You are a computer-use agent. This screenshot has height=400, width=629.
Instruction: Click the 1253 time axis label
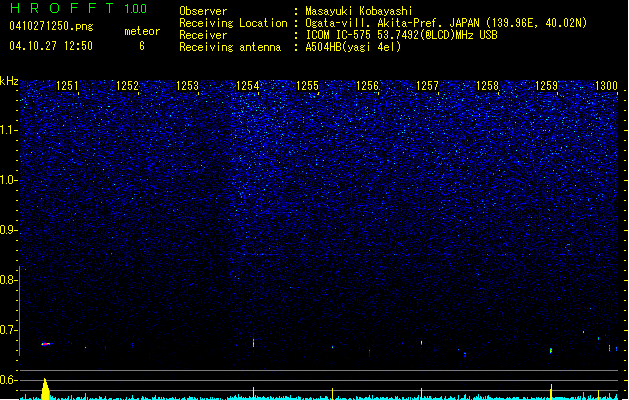point(187,86)
